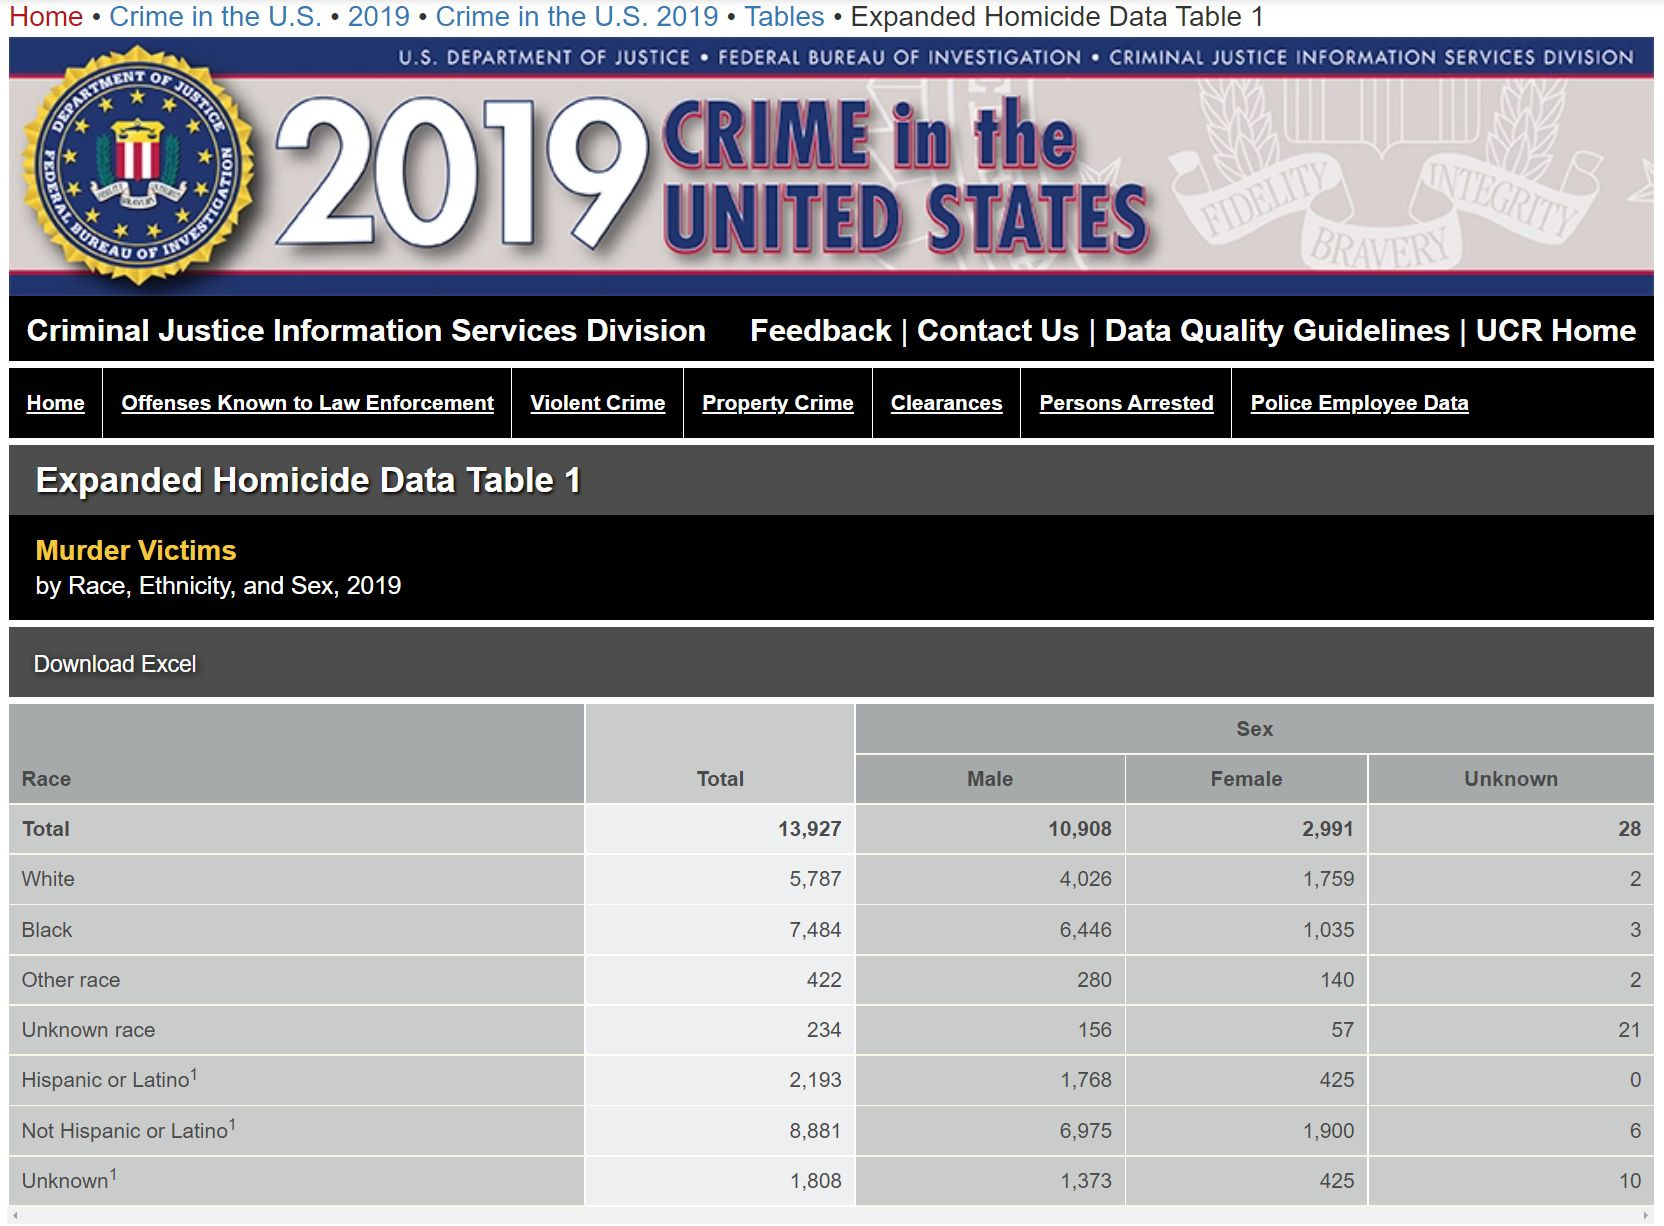The image size is (1664, 1226).
Task: Open the Police Employee Data menu item
Action: (1360, 403)
